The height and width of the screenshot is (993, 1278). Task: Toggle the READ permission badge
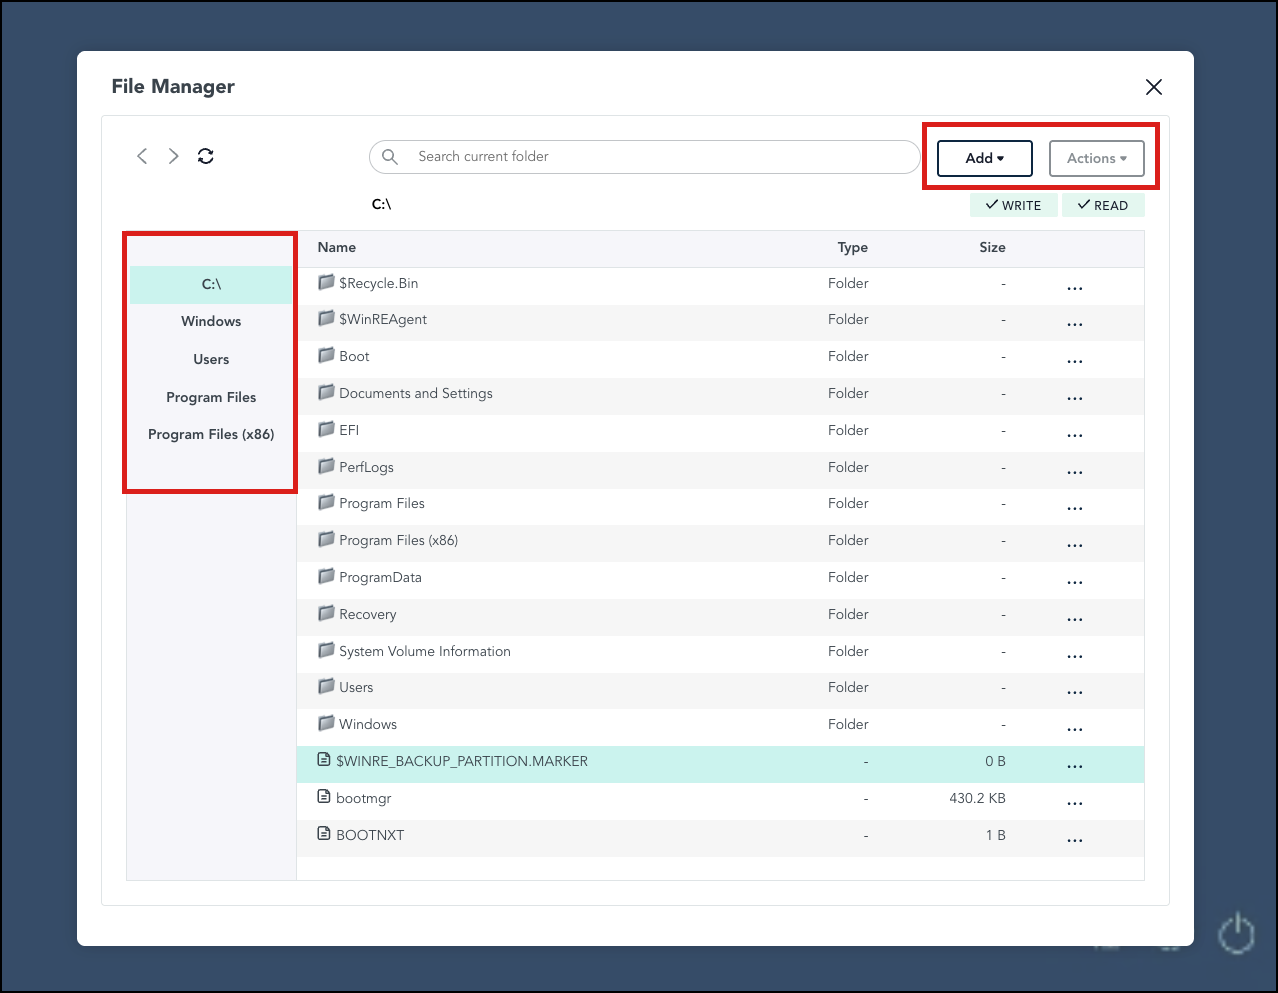coord(1102,205)
